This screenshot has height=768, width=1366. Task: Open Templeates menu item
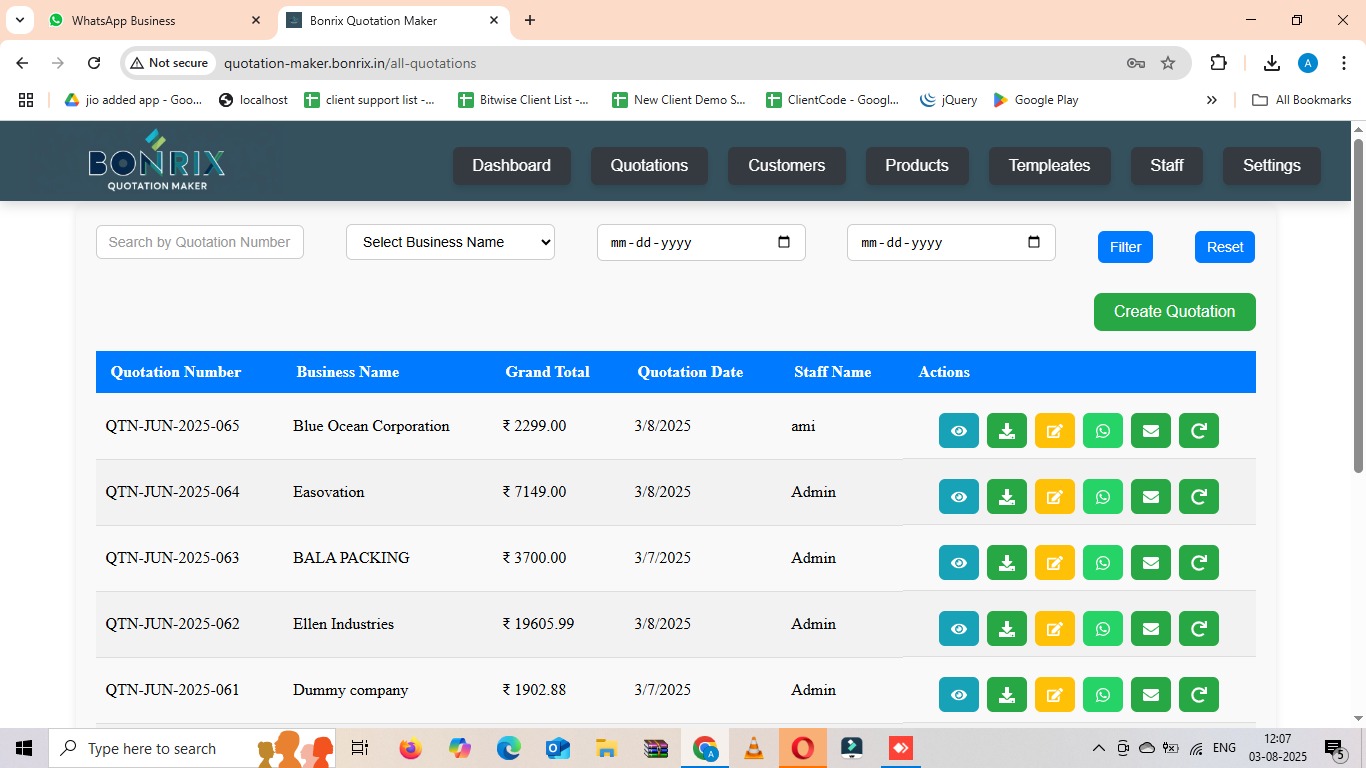(x=1050, y=166)
